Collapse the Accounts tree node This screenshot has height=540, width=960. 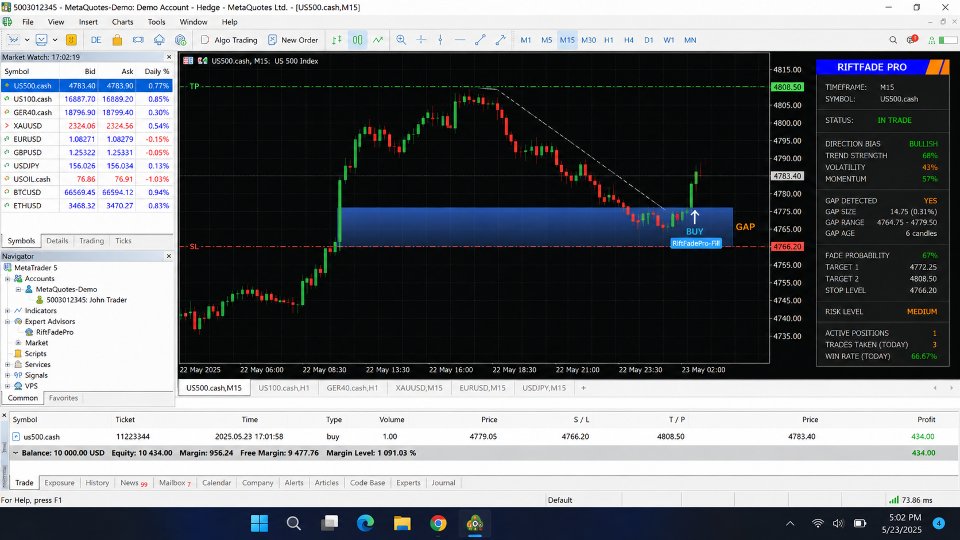click(x=7, y=279)
